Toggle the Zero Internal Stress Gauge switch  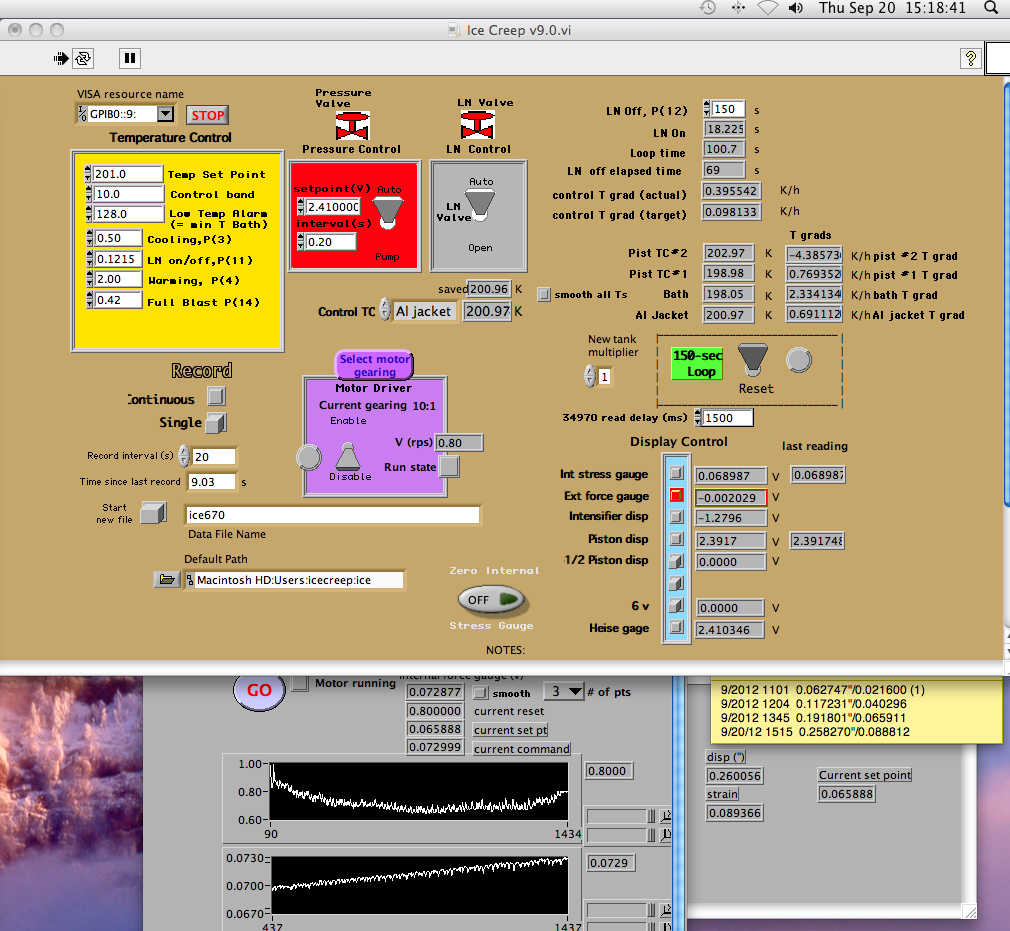coord(491,599)
